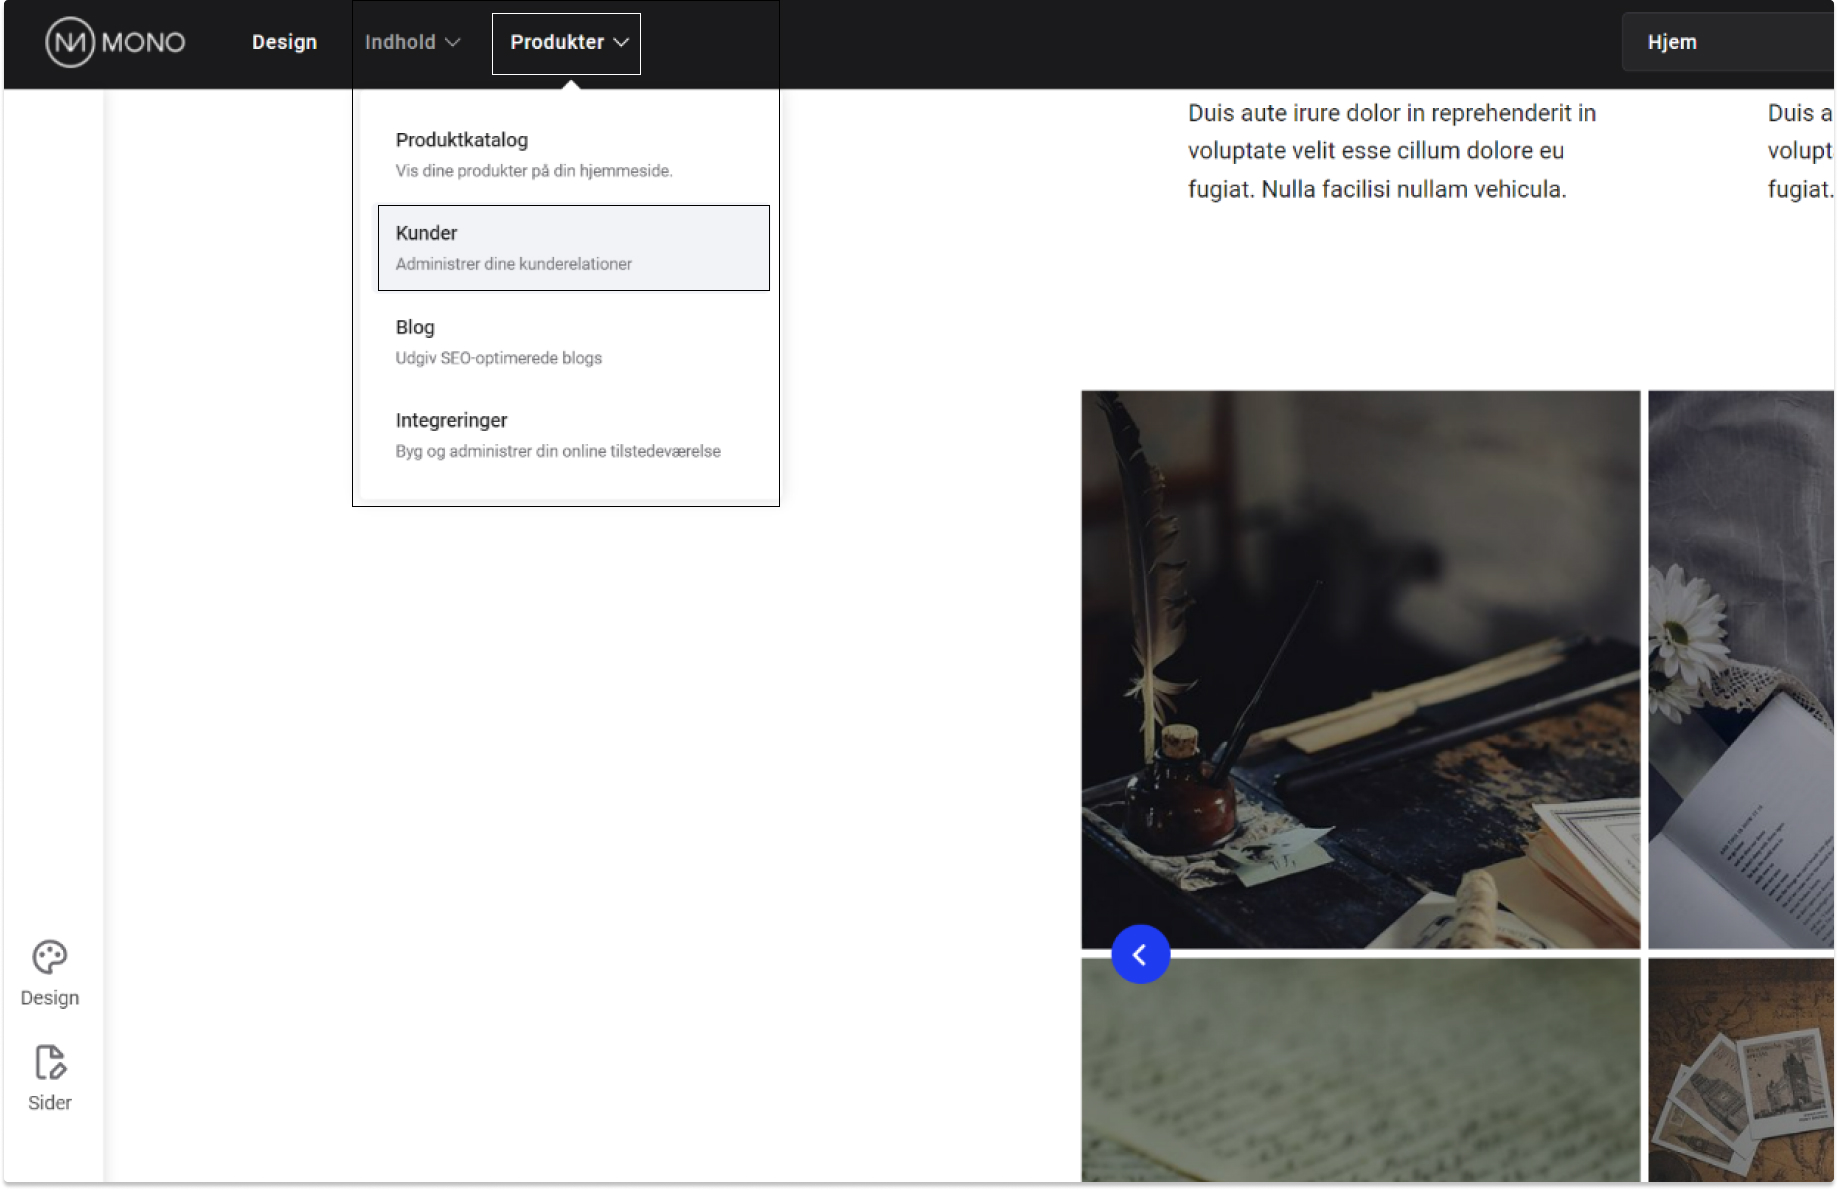Open the Hjem page selector
This screenshot has width=1838, height=1190.
[1725, 42]
